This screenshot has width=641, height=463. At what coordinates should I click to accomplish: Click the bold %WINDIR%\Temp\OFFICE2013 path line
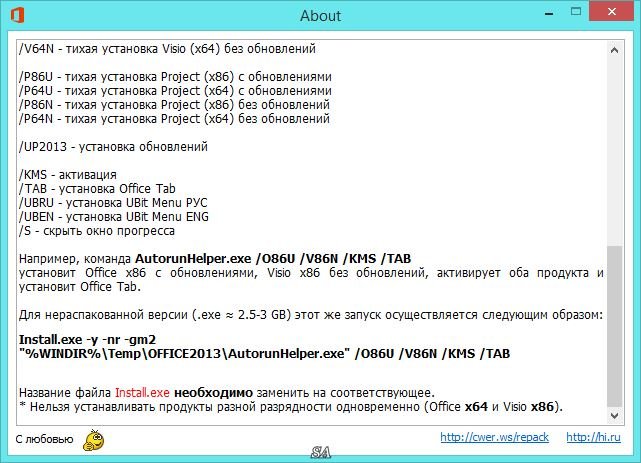pyautogui.click(x=264, y=353)
